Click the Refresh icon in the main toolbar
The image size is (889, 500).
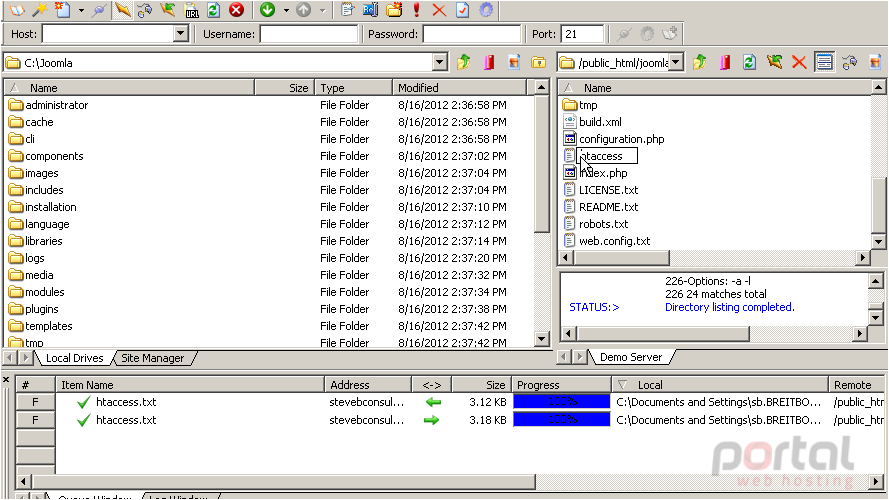(213, 10)
